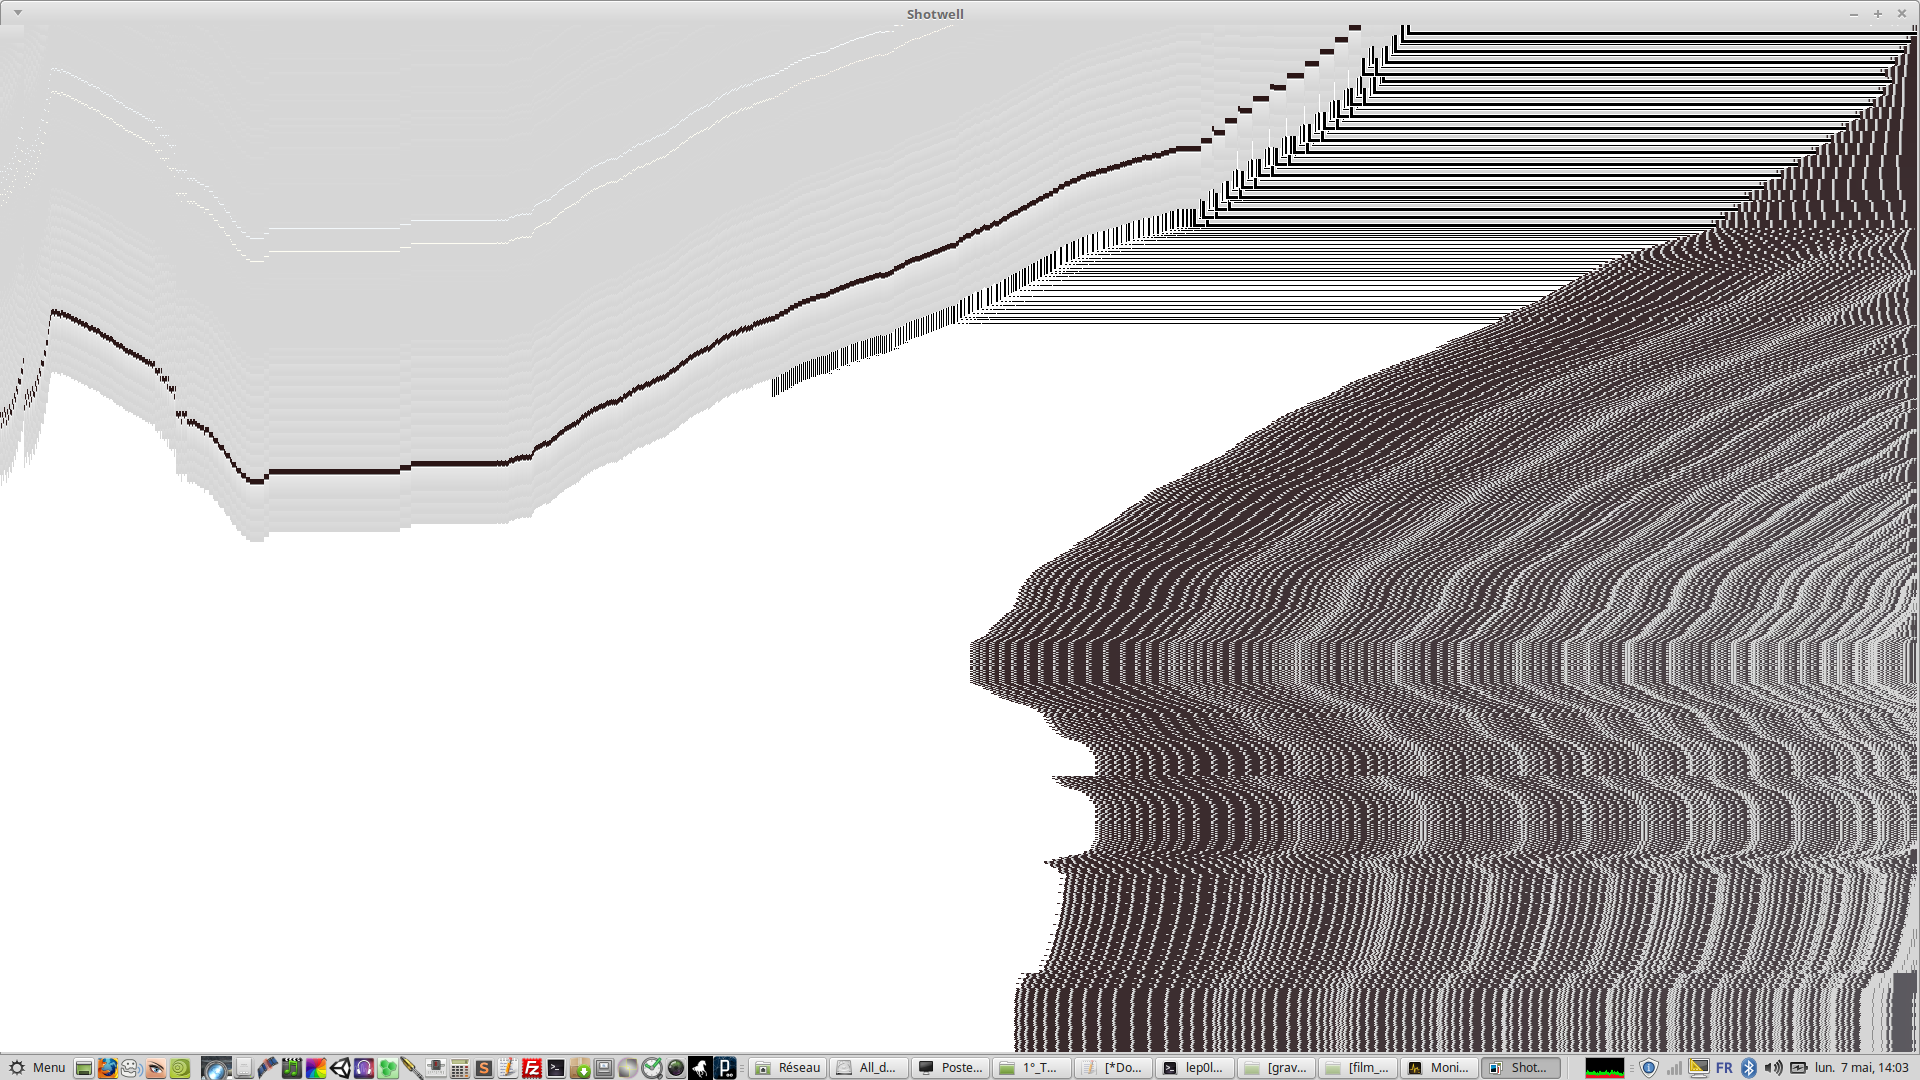Click the Bluetooth tray icon
The image size is (1920, 1080).
(x=1749, y=1067)
